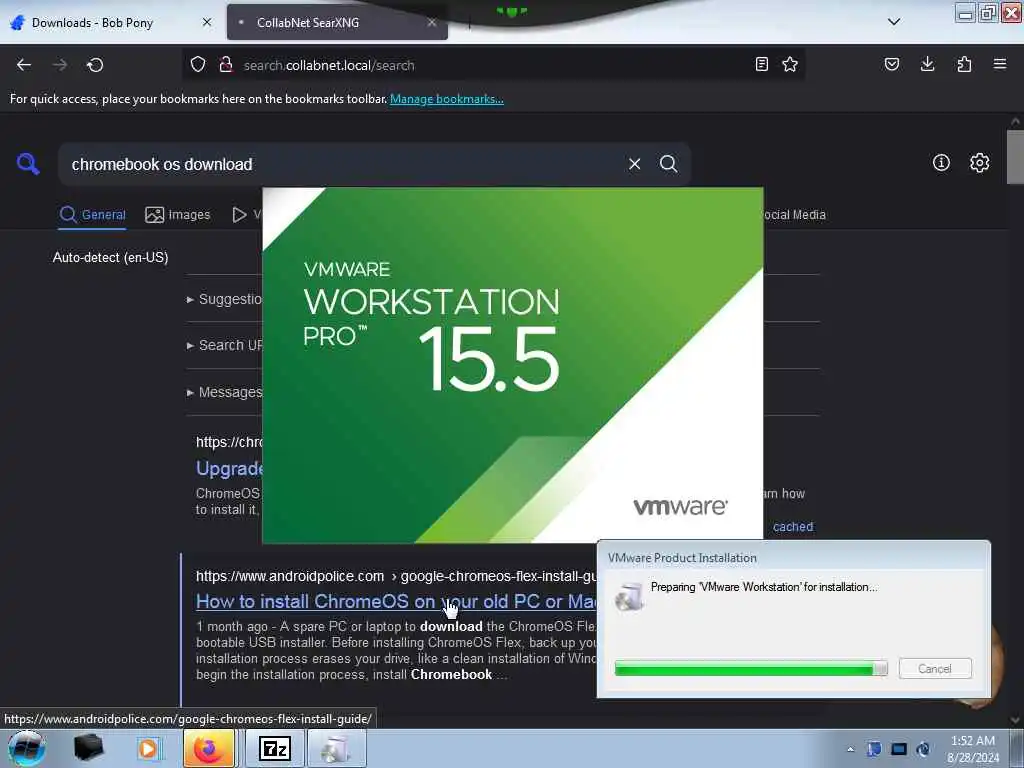
Task: Select the Images search category
Action: [178, 214]
